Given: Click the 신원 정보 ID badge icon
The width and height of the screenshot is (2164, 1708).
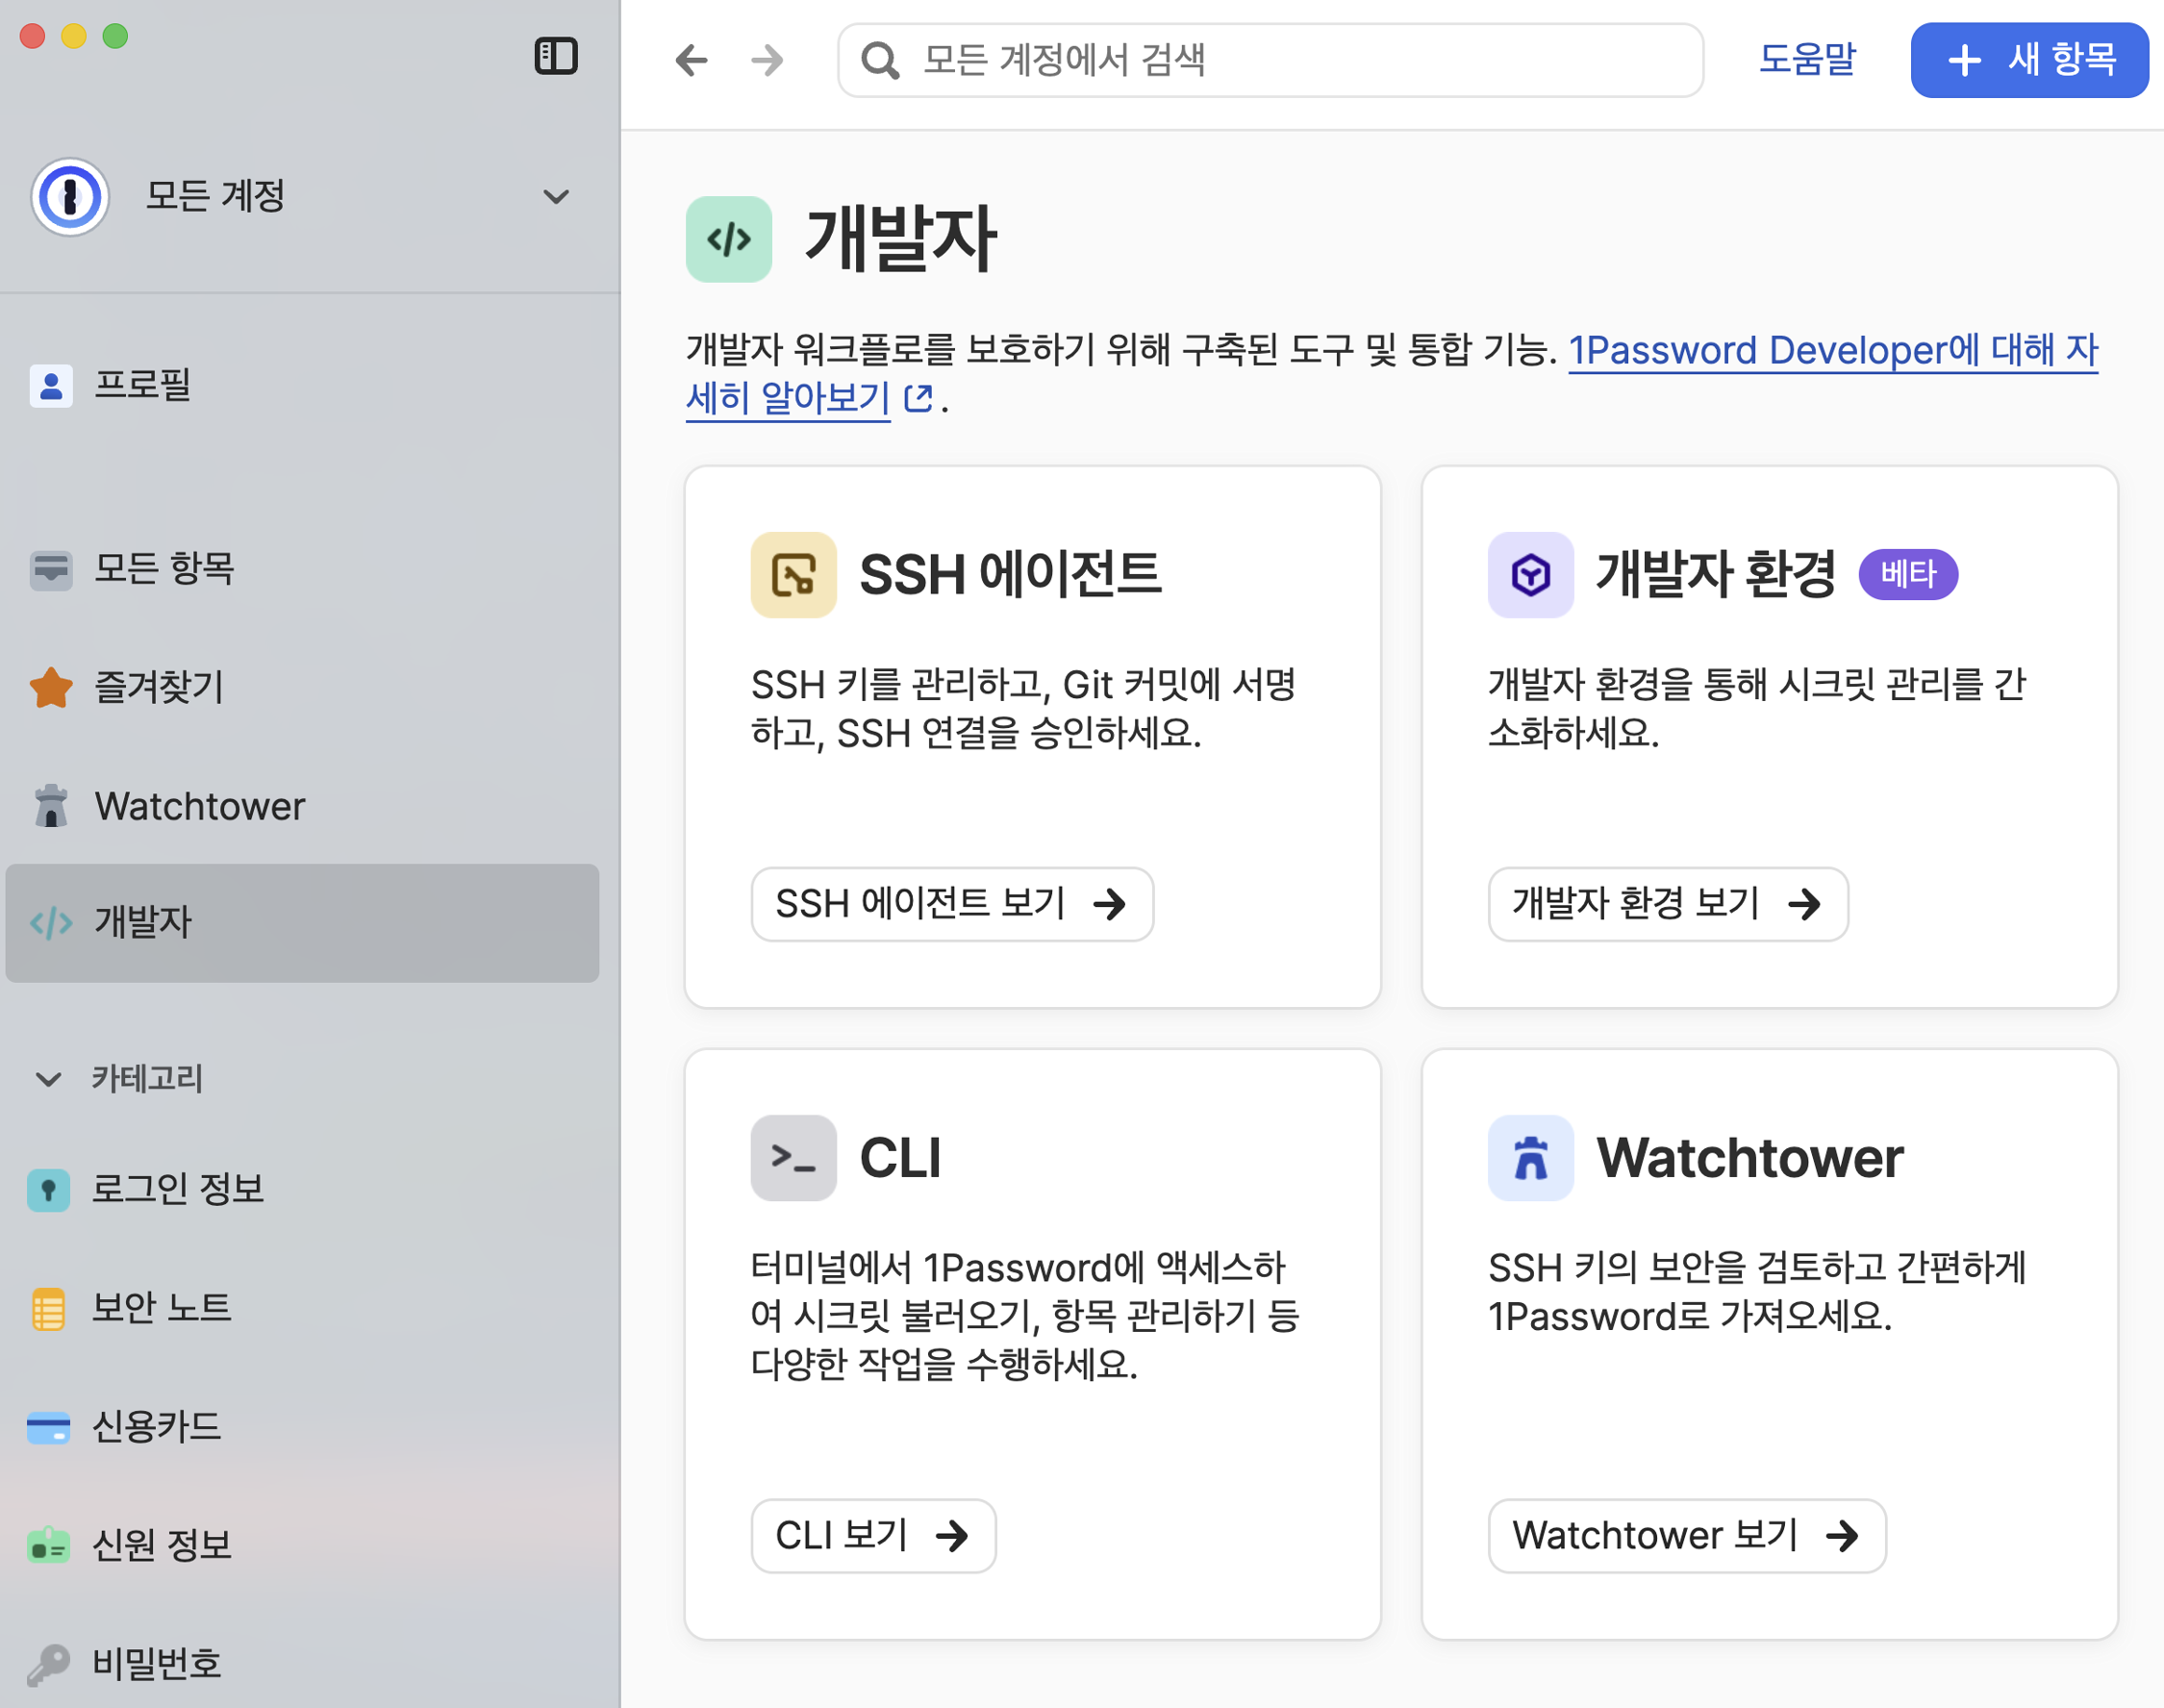Looking at the screenshot, I should (49, 1546).
